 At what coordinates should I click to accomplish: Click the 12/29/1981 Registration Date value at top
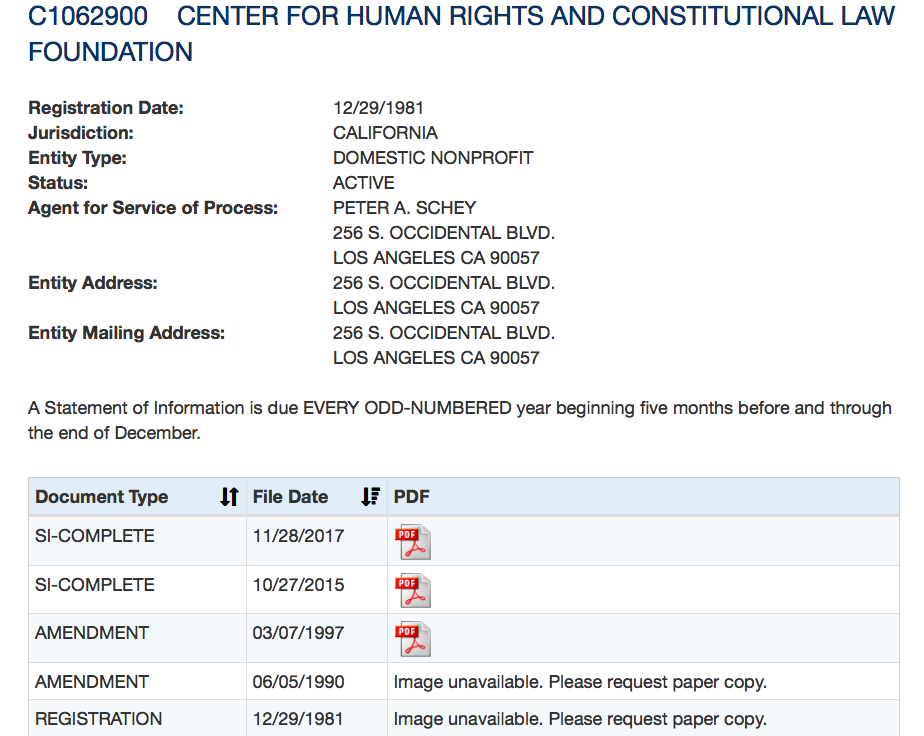[379, 108]
